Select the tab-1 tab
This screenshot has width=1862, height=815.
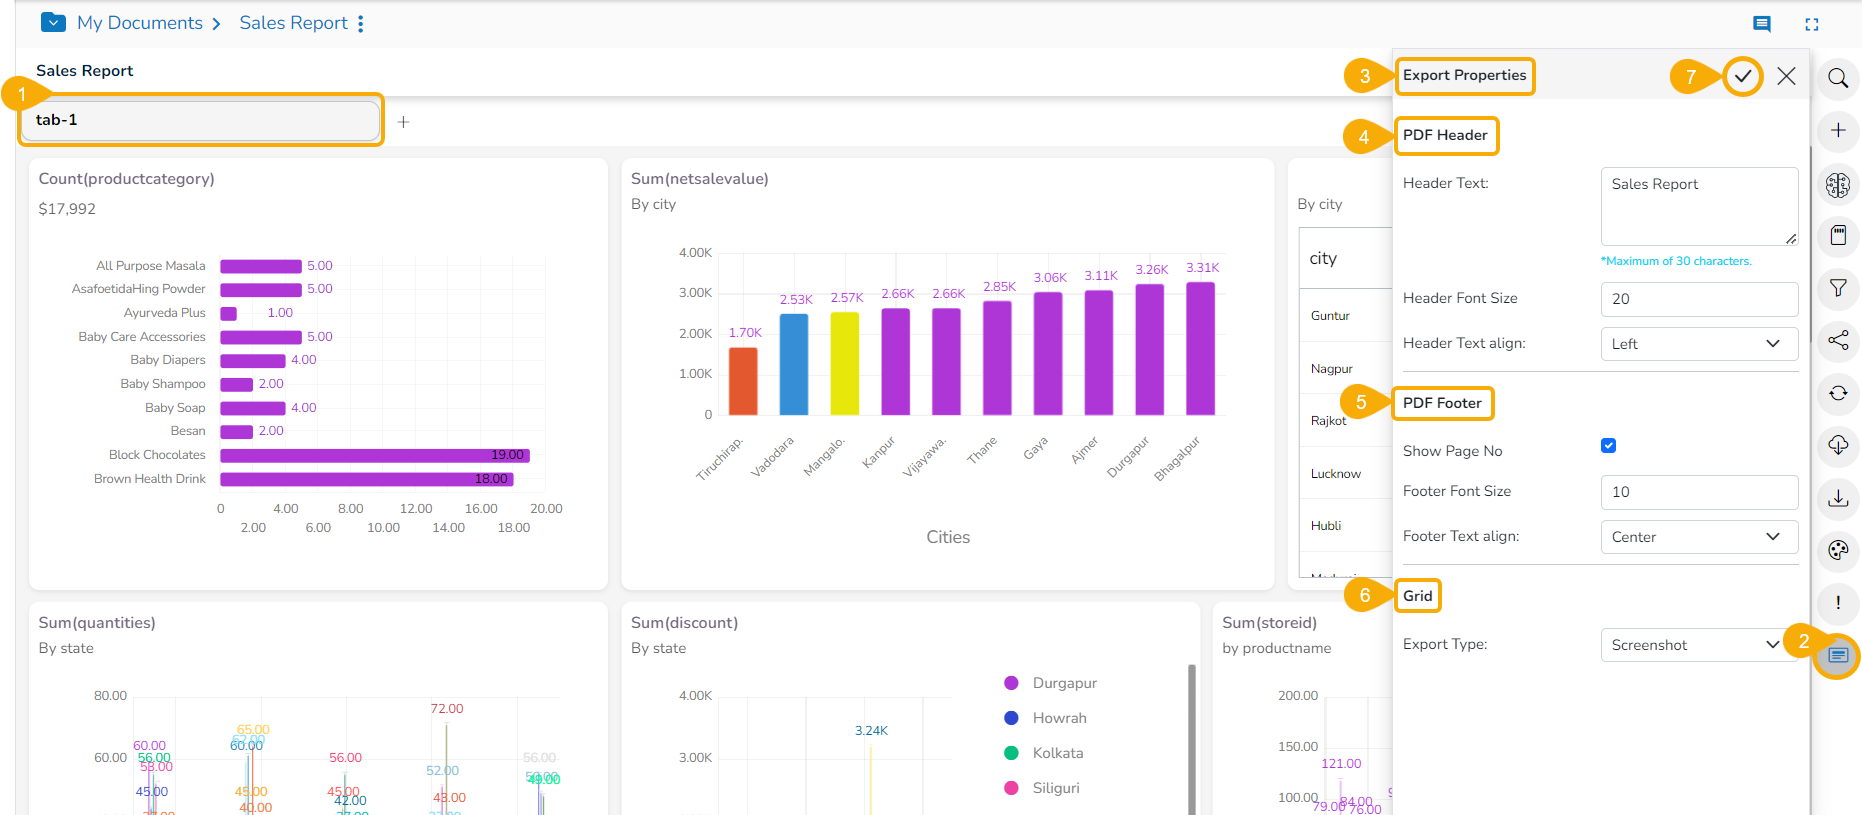(200, 120)
